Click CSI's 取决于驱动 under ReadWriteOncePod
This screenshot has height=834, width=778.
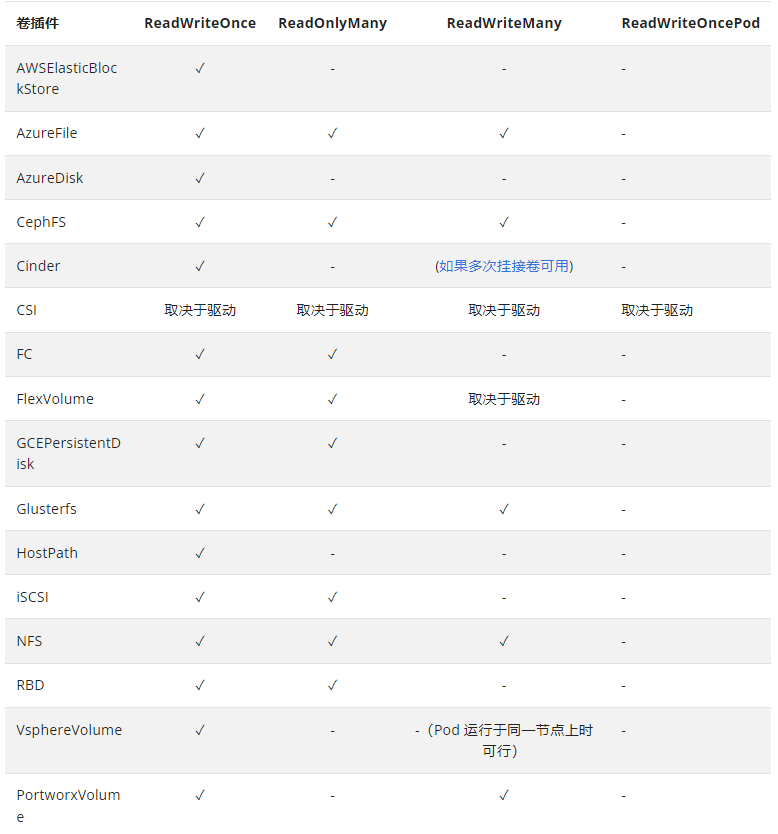pyautogui.click(x=657, y=310)
